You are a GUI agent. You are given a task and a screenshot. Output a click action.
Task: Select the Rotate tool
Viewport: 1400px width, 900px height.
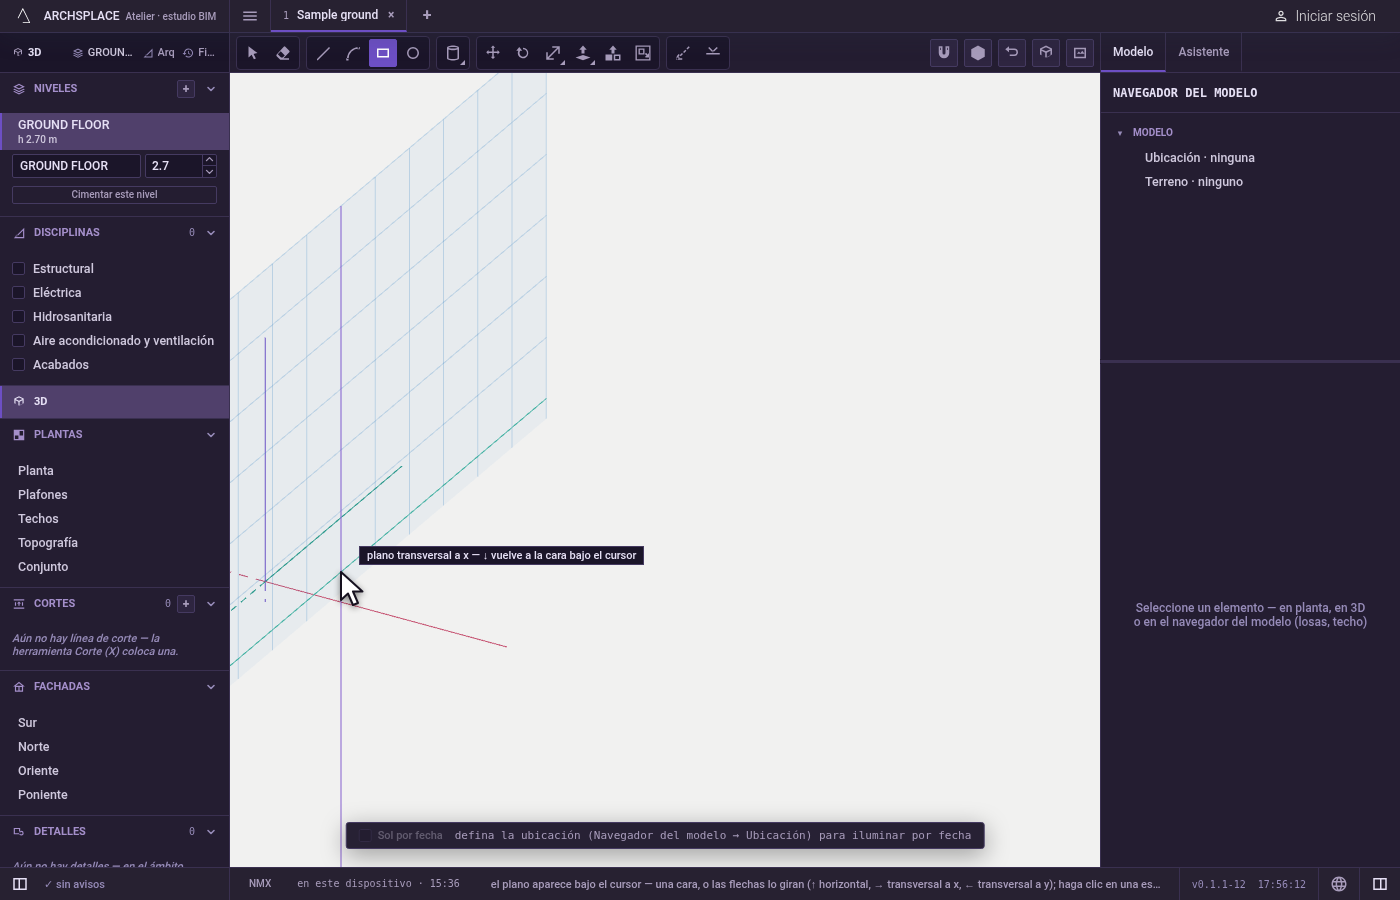(x=523, y=53)
